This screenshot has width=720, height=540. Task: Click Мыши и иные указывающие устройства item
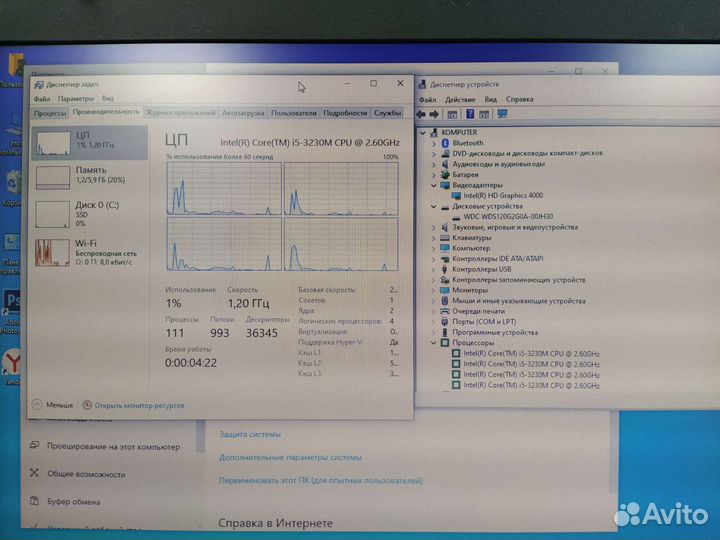pyautogui.click(x=518, y=301)
